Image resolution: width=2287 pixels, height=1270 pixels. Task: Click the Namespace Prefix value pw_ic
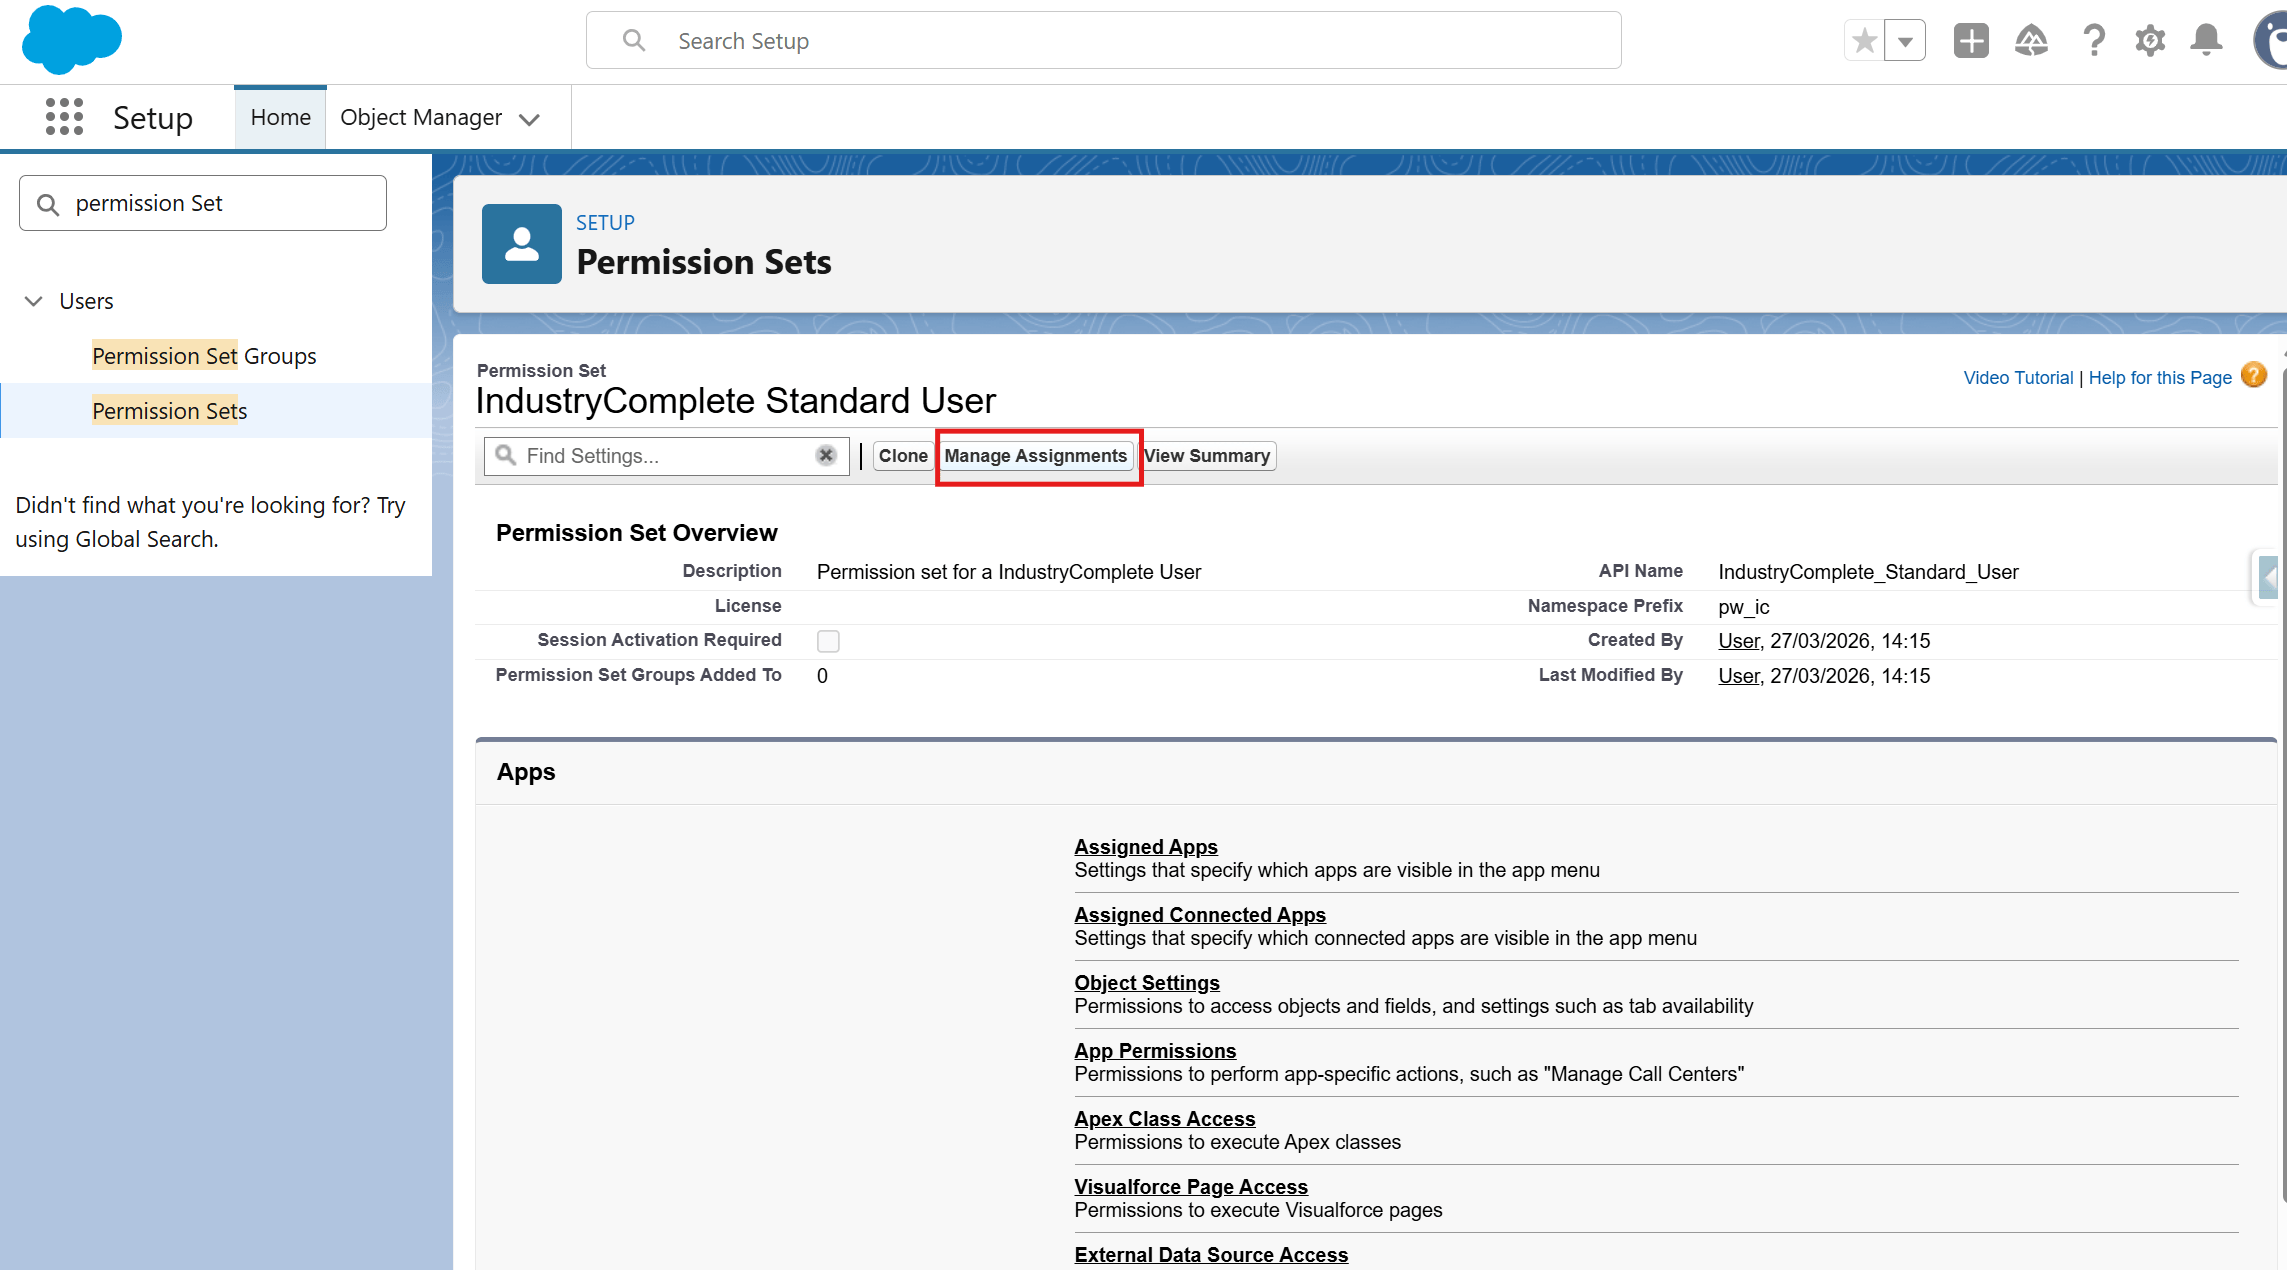(1743, 607)
